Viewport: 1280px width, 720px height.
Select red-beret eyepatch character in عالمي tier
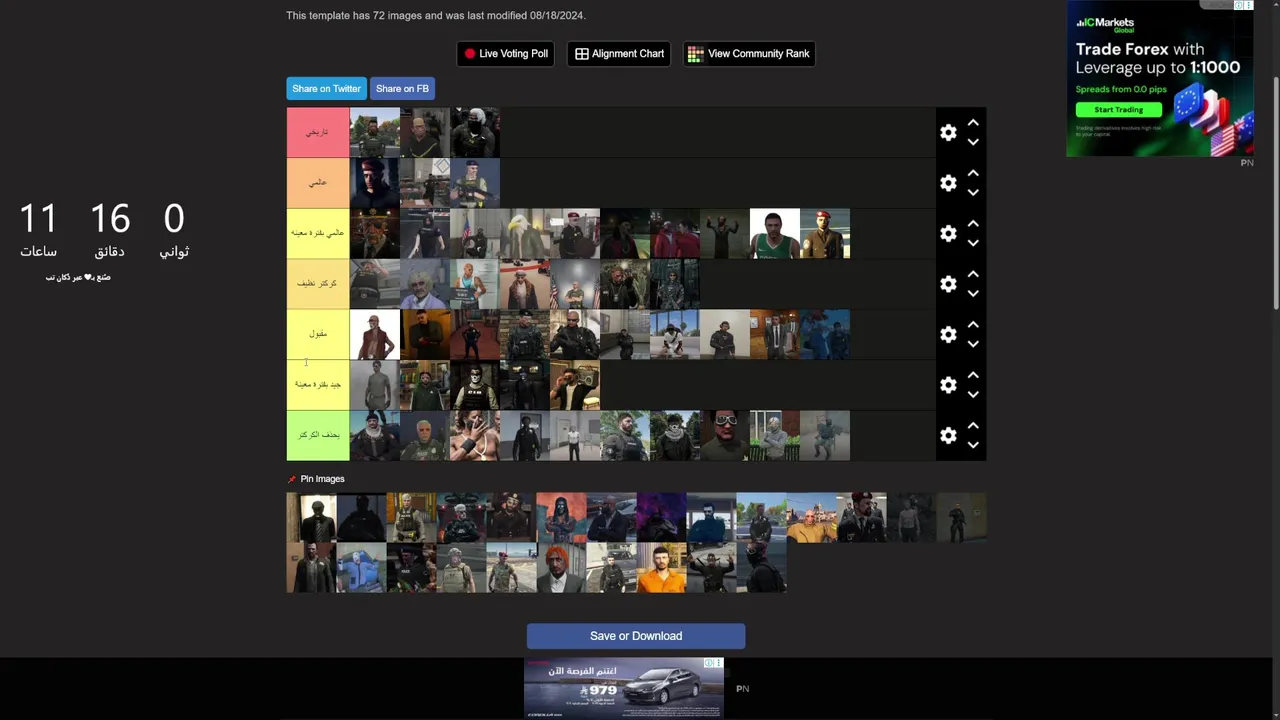375,183
